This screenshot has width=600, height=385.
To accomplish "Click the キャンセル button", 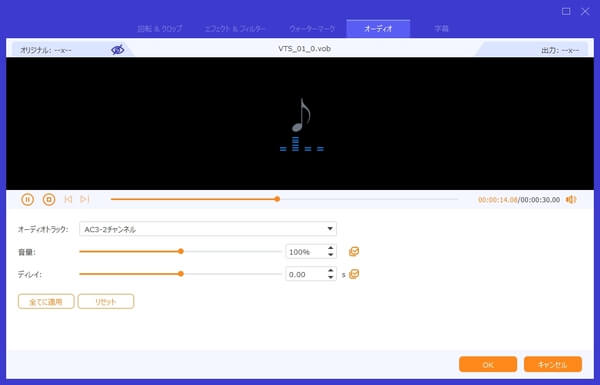I will (x=553, y=364).
